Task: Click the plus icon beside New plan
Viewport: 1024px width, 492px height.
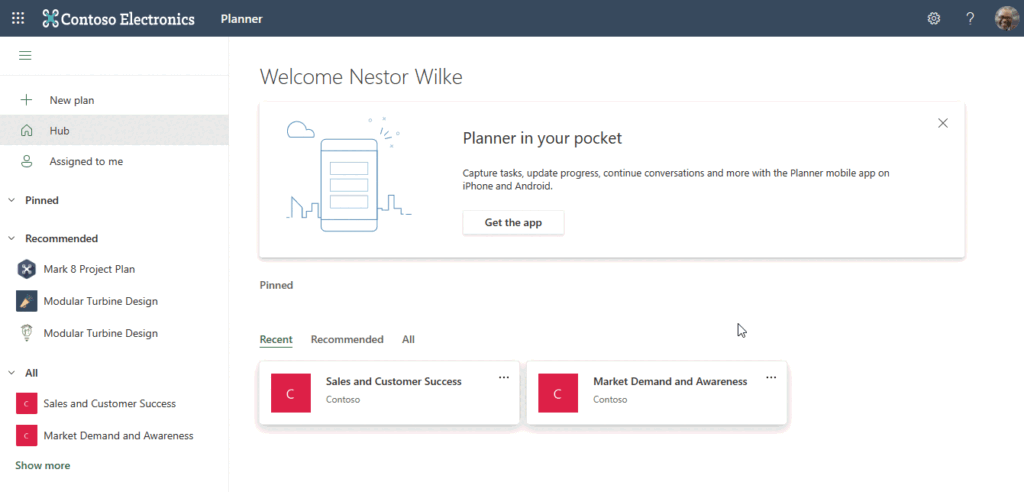Action: [x=26, y=100]
